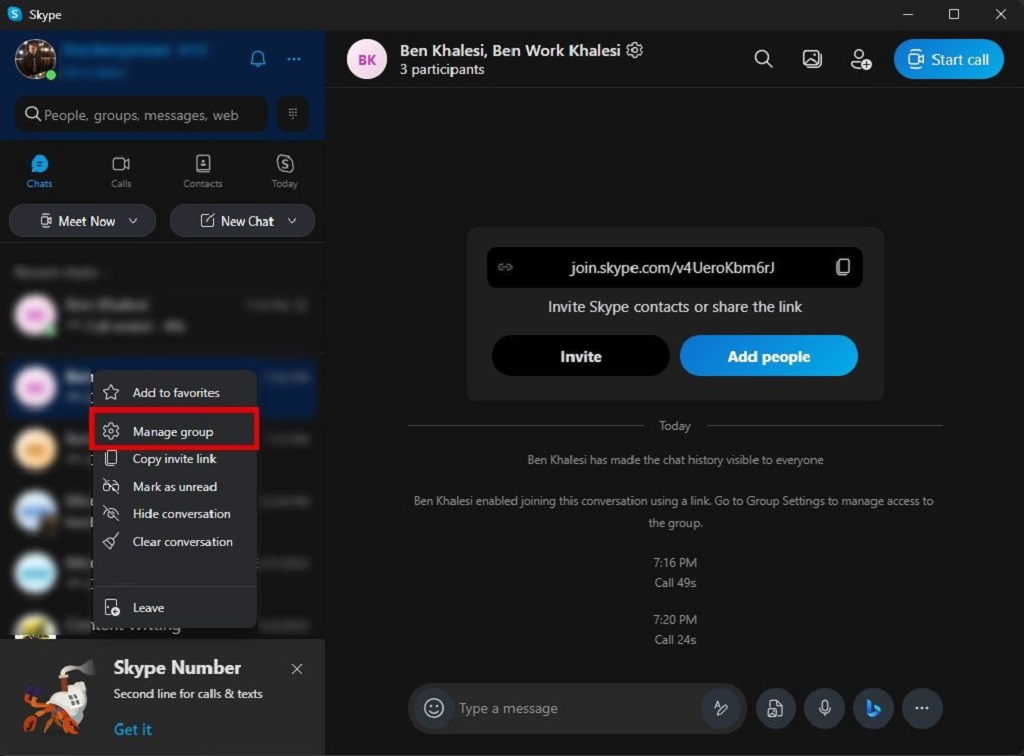Switch to the Chats tab
Viewport: 1024px width, 756px height.
pyautogui.click(x=39, y=172)
